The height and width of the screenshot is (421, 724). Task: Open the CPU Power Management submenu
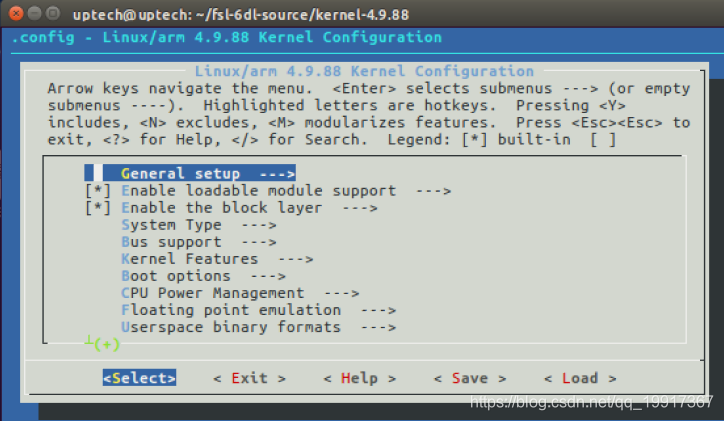(x=240, y=293)
